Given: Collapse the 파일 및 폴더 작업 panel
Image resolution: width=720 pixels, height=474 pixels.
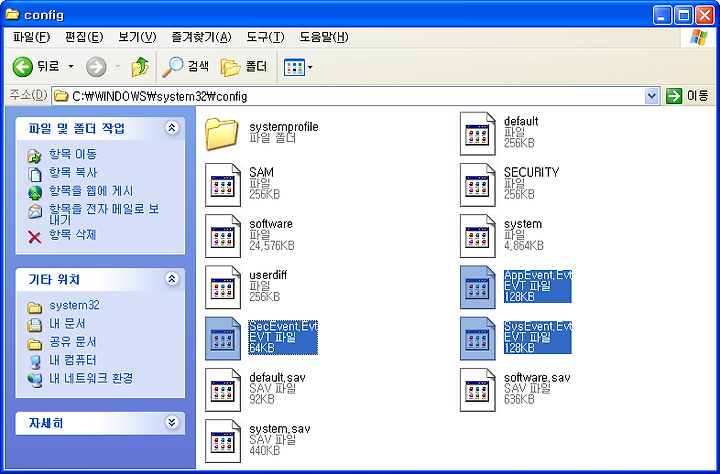Looking at the screenshot, I should pos(172,128).
